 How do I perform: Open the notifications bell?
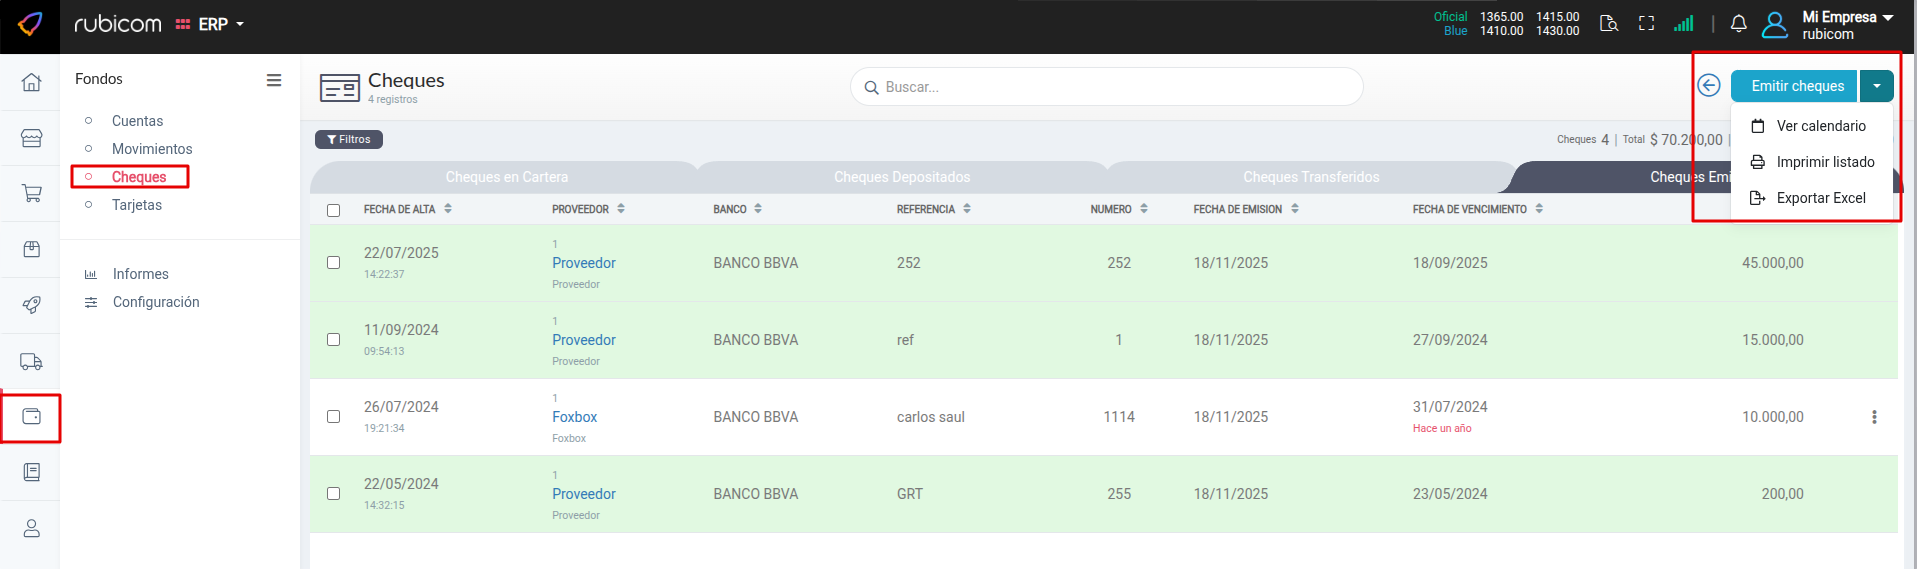point(1738,24)
